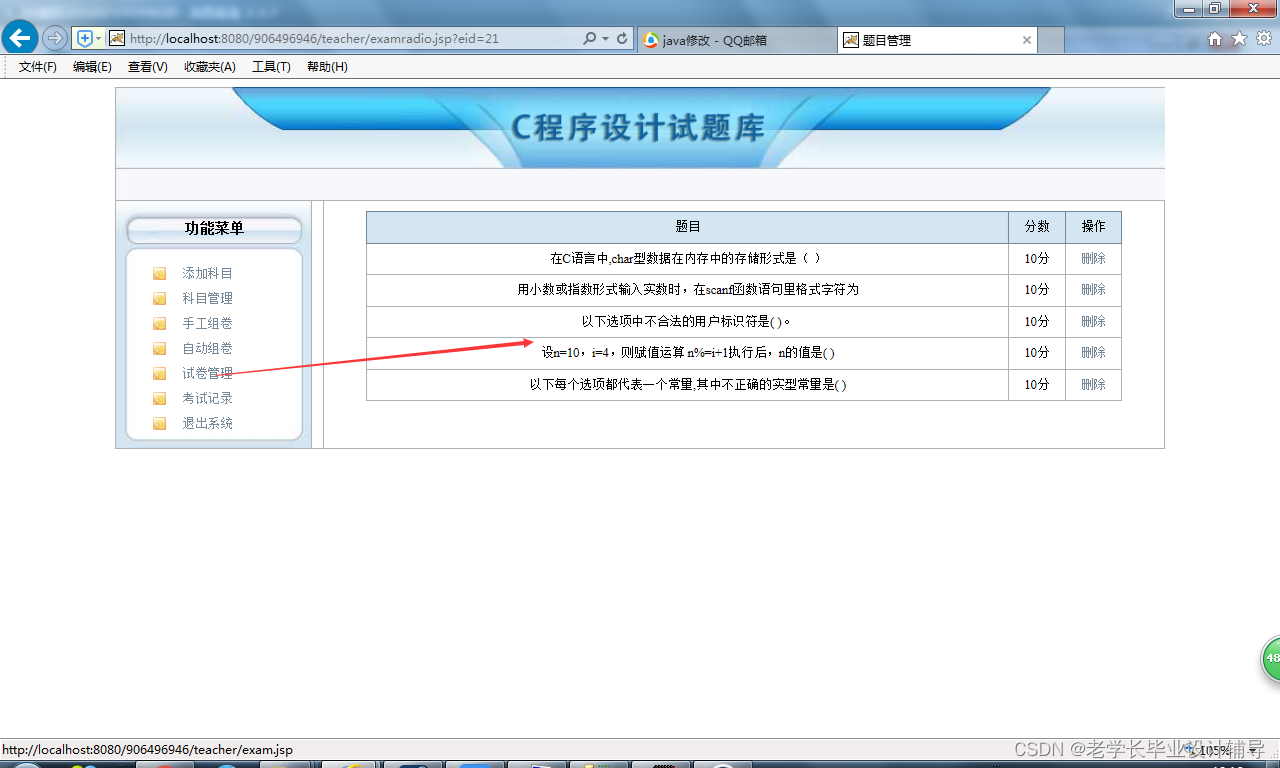Click inside the address bar URL field
This screenshot has width=1280, height=768.
300,37
